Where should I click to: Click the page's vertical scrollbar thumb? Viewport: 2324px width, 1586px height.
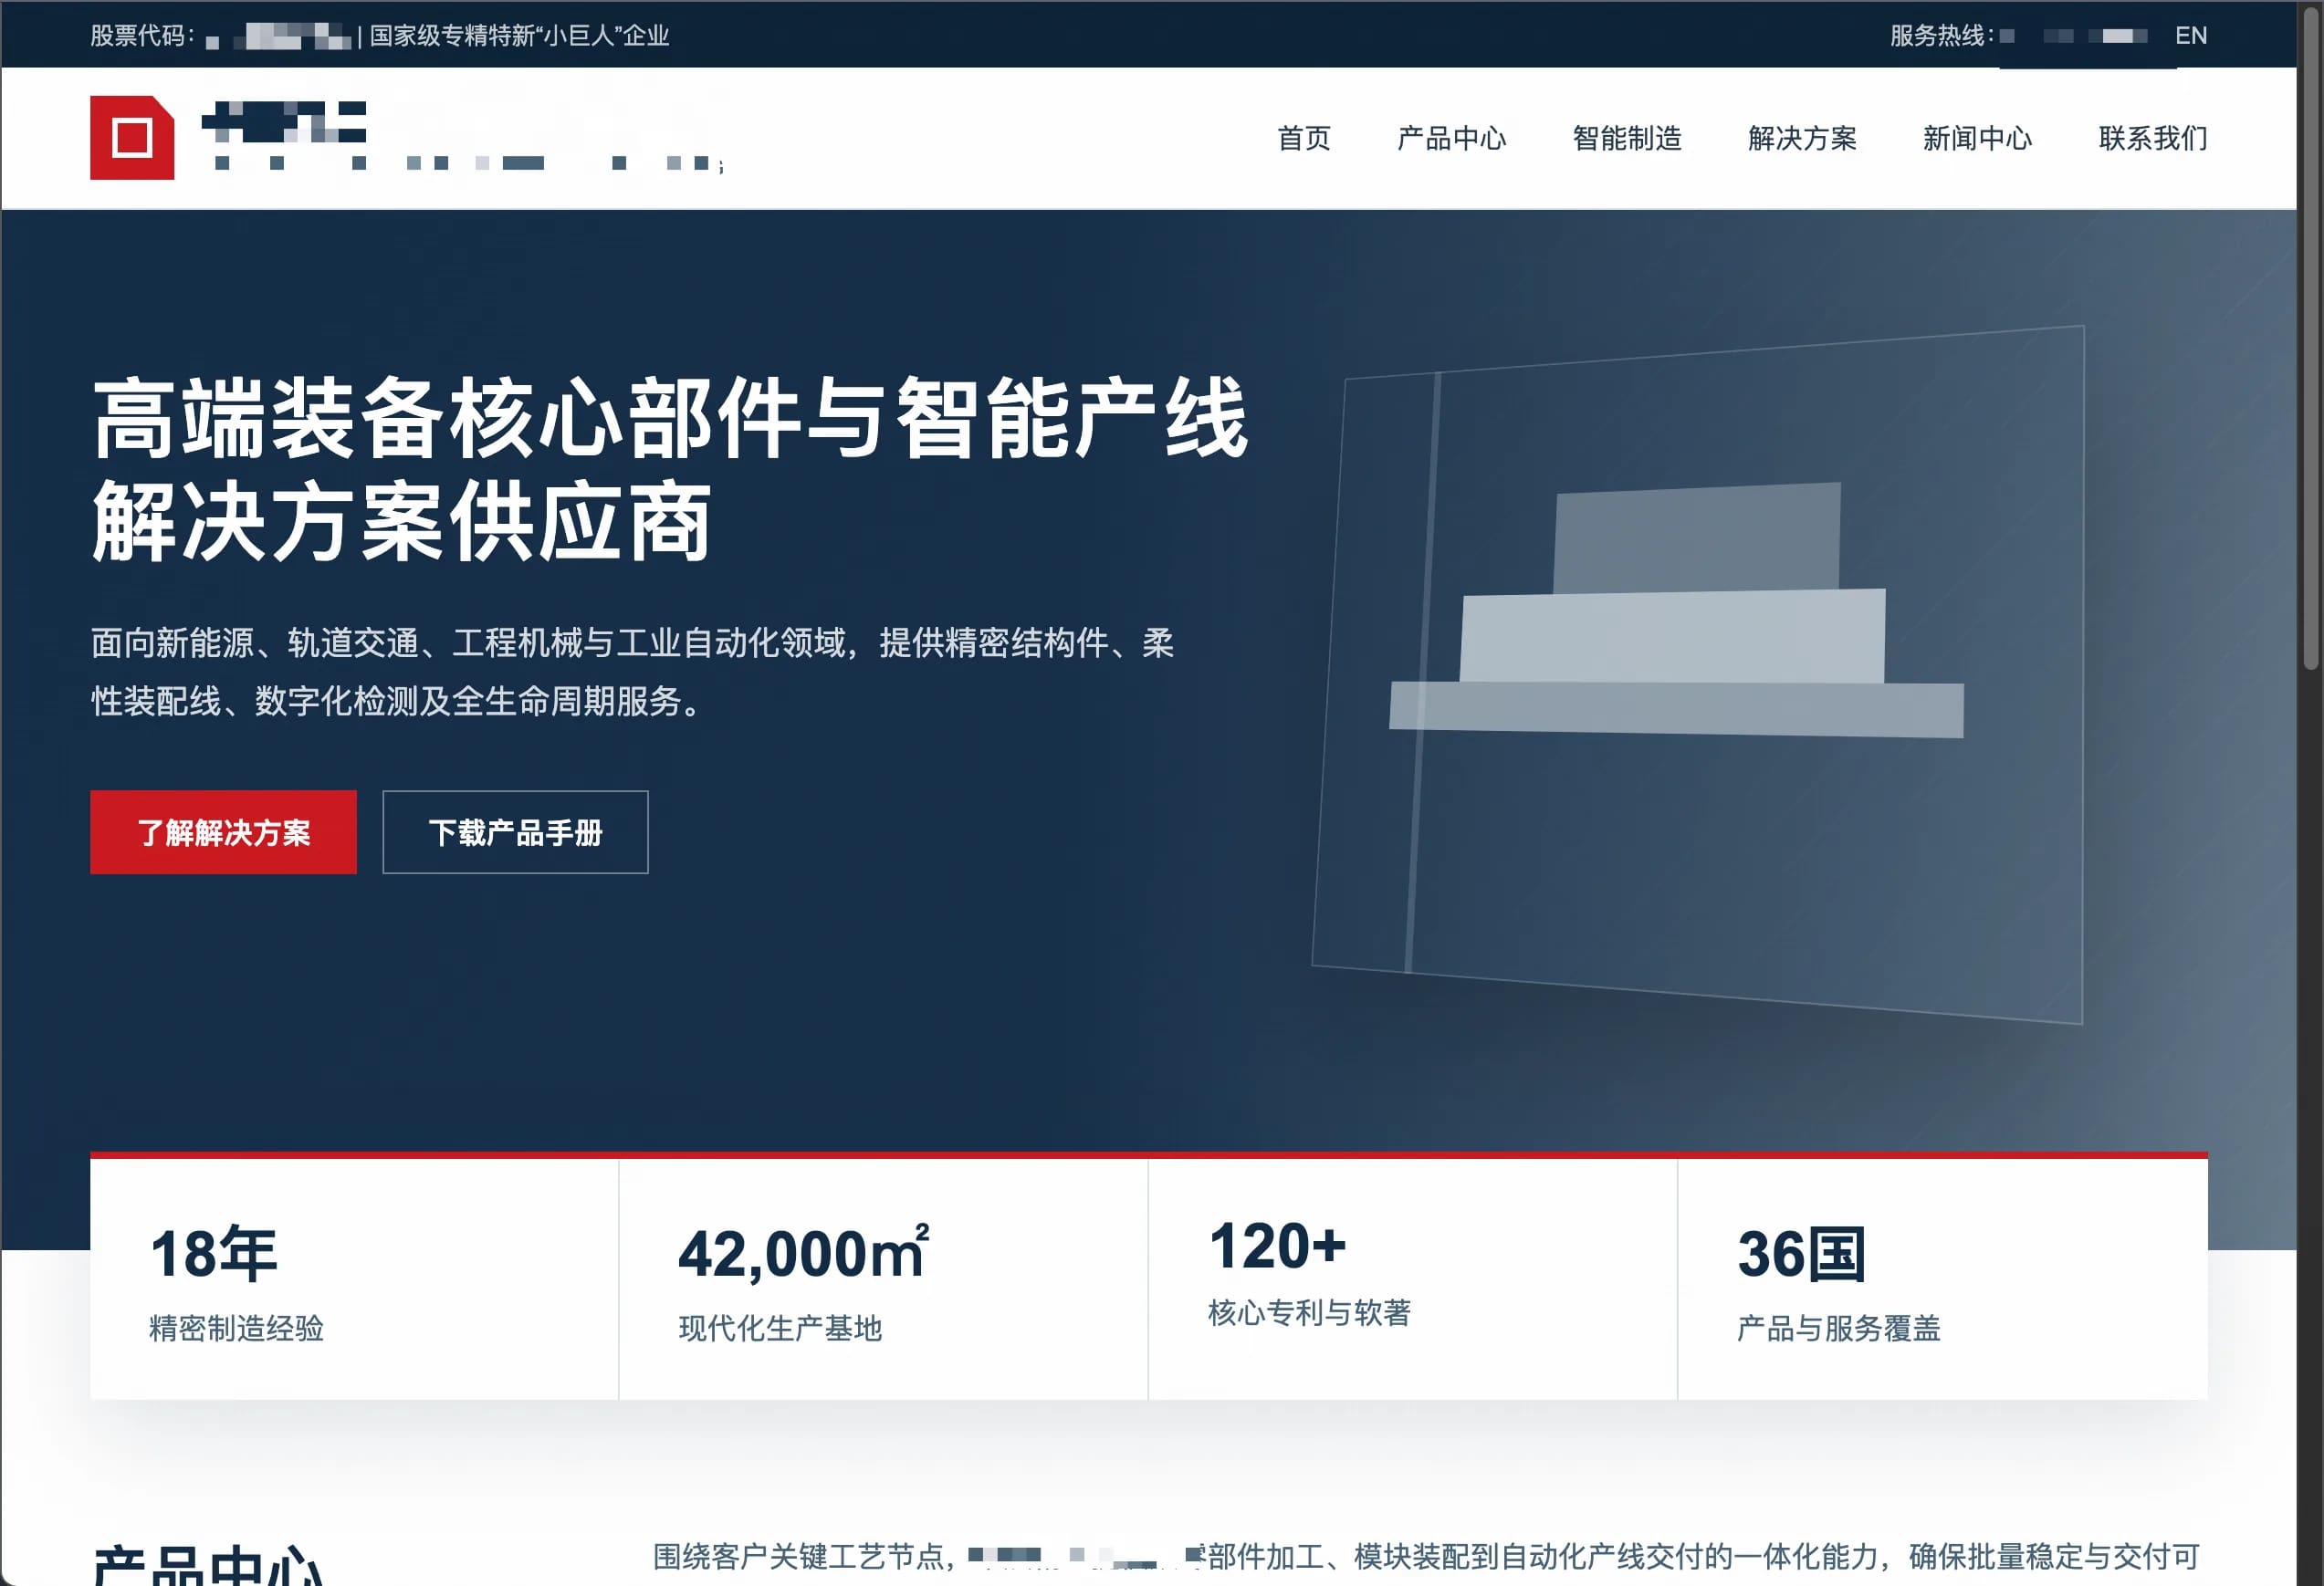point(2310,340)
